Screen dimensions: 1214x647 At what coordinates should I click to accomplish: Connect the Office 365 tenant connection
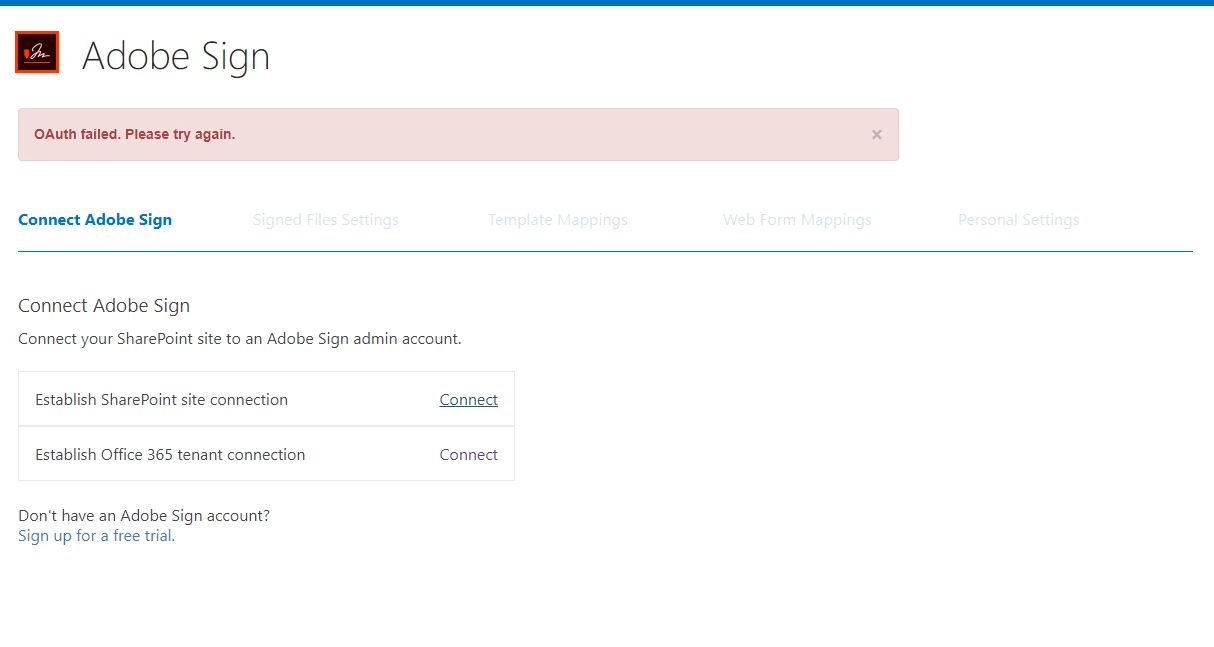point(468,455)
